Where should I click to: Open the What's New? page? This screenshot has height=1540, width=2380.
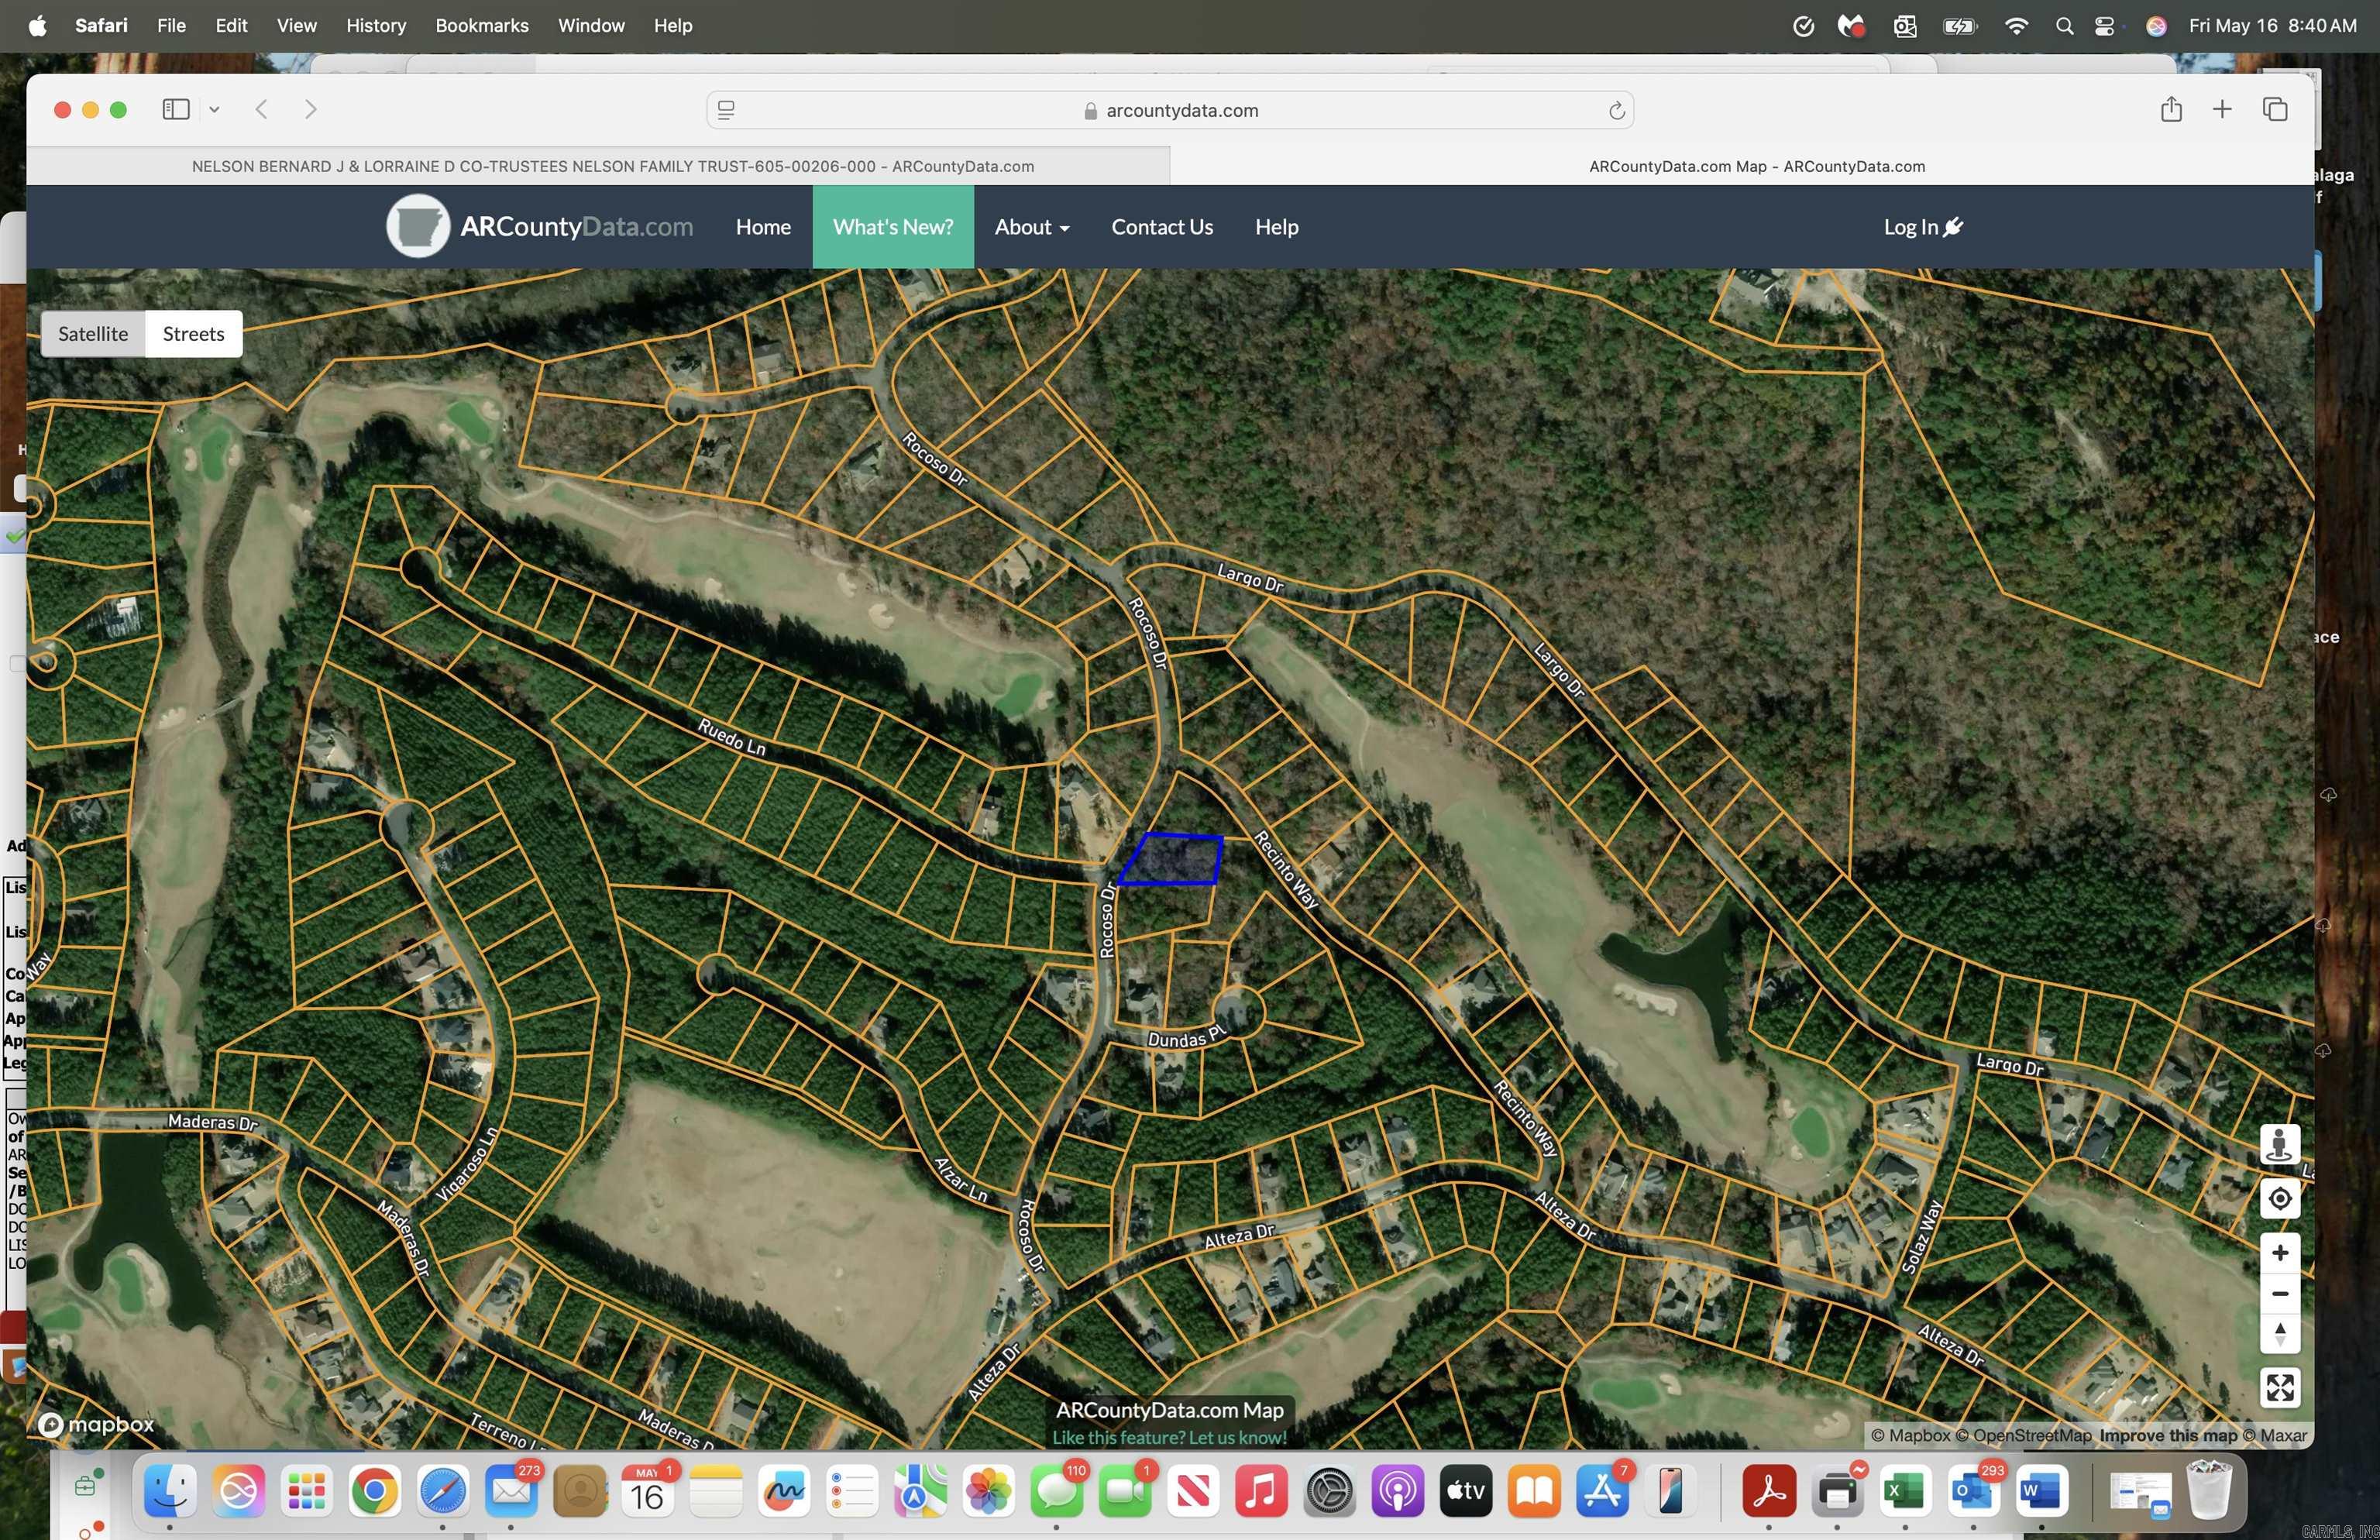point(892,227)
